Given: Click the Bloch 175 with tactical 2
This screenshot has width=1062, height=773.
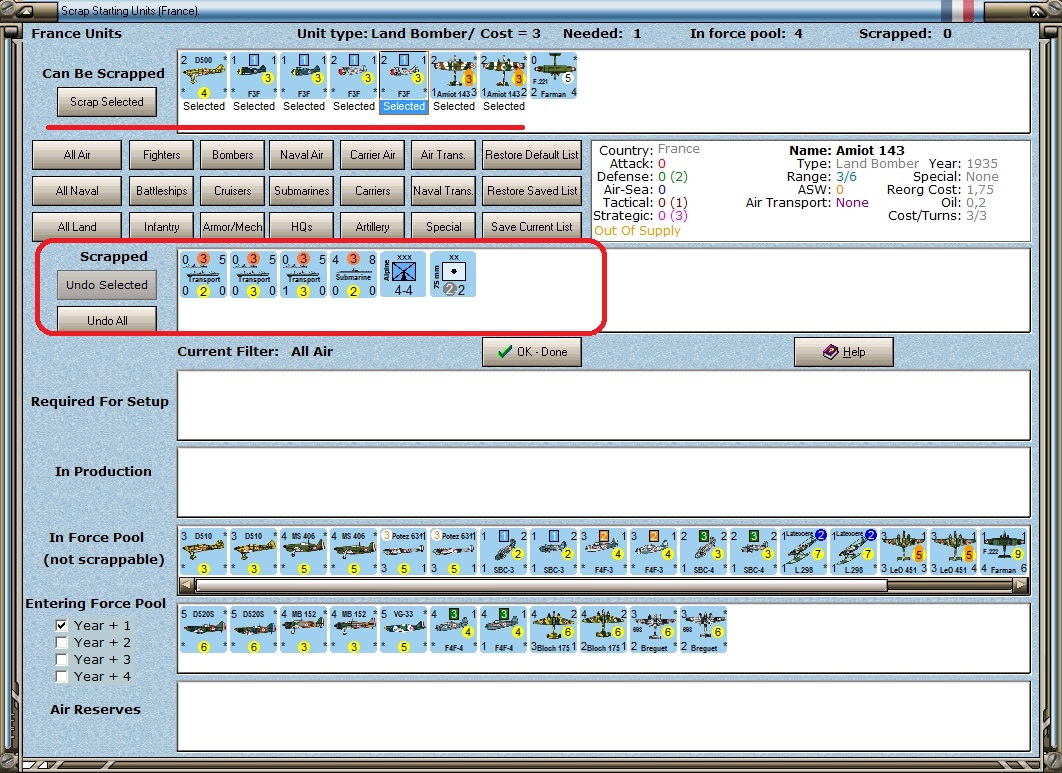Looking at the screenshot, I should click(x=604, y=630).
